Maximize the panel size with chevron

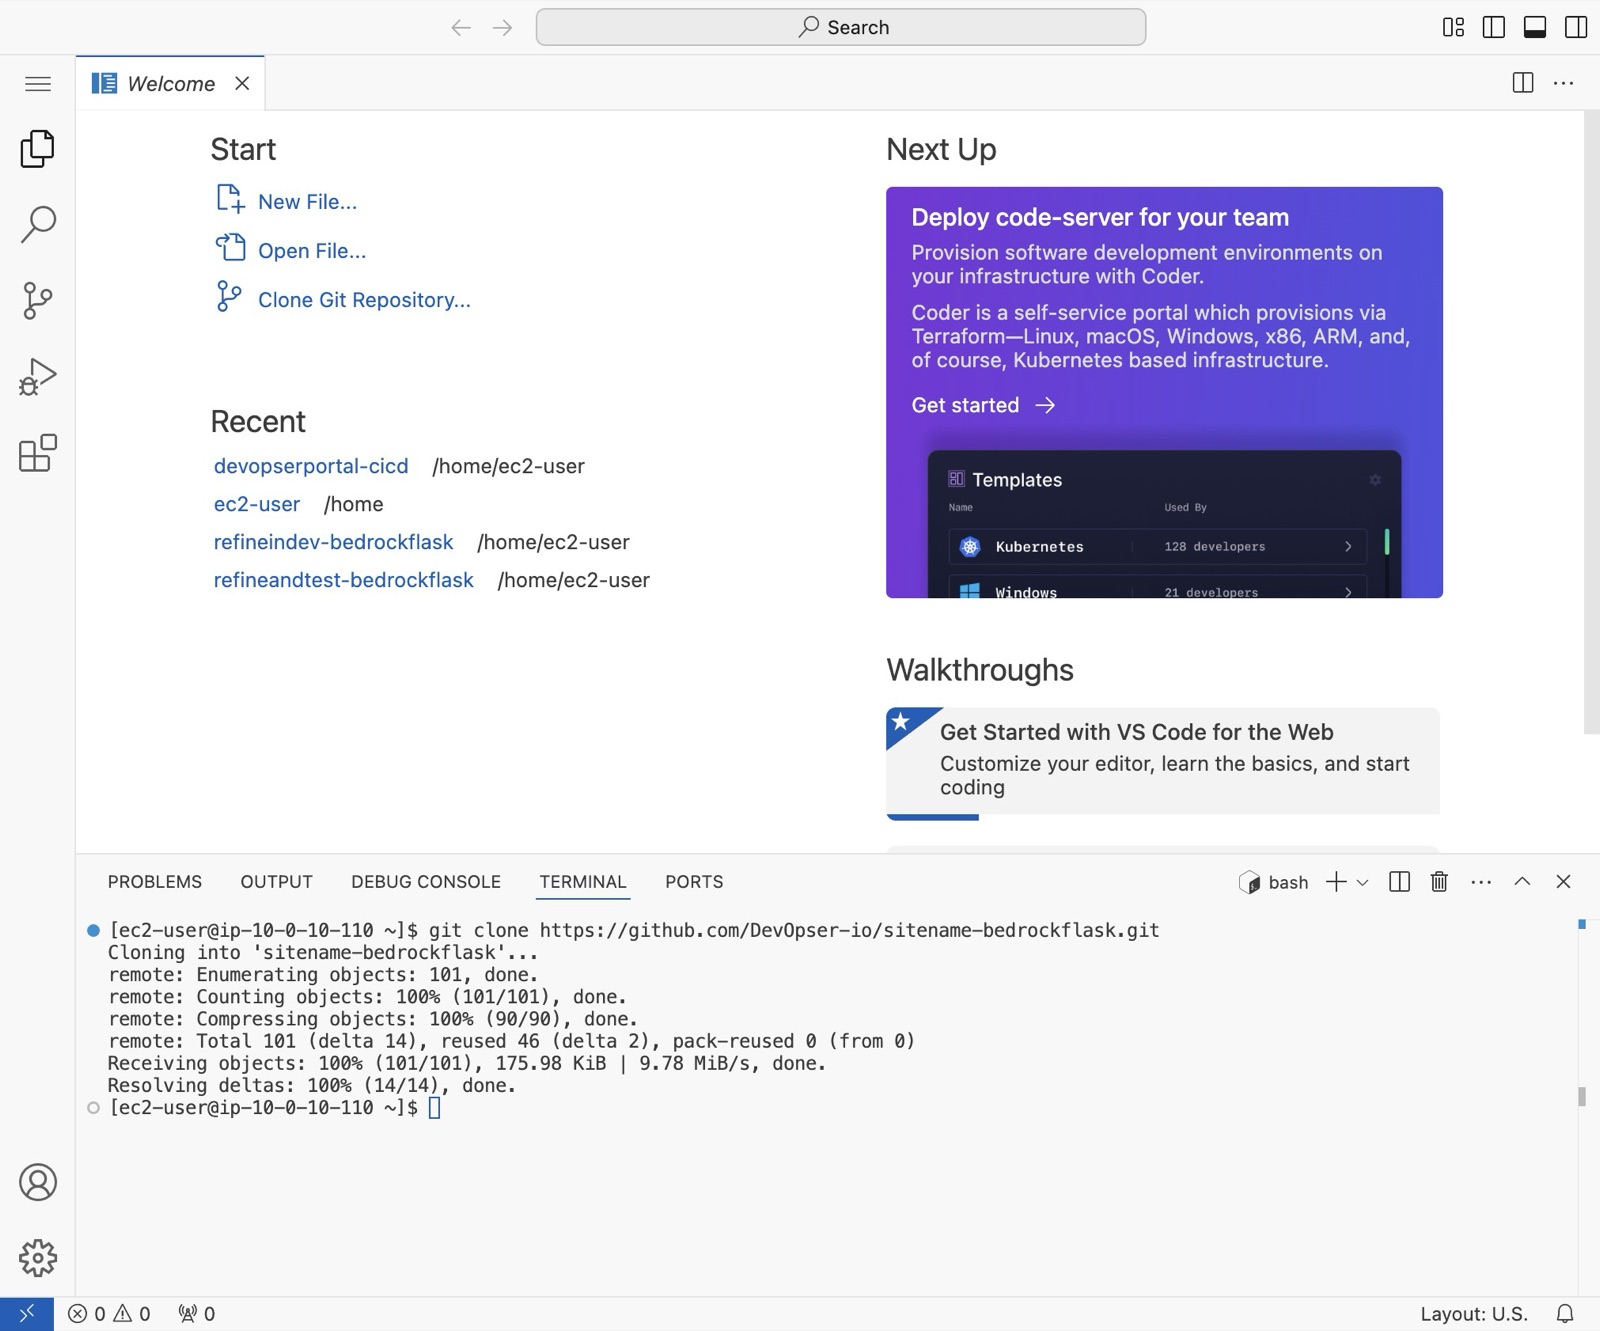coord(1522,881)
